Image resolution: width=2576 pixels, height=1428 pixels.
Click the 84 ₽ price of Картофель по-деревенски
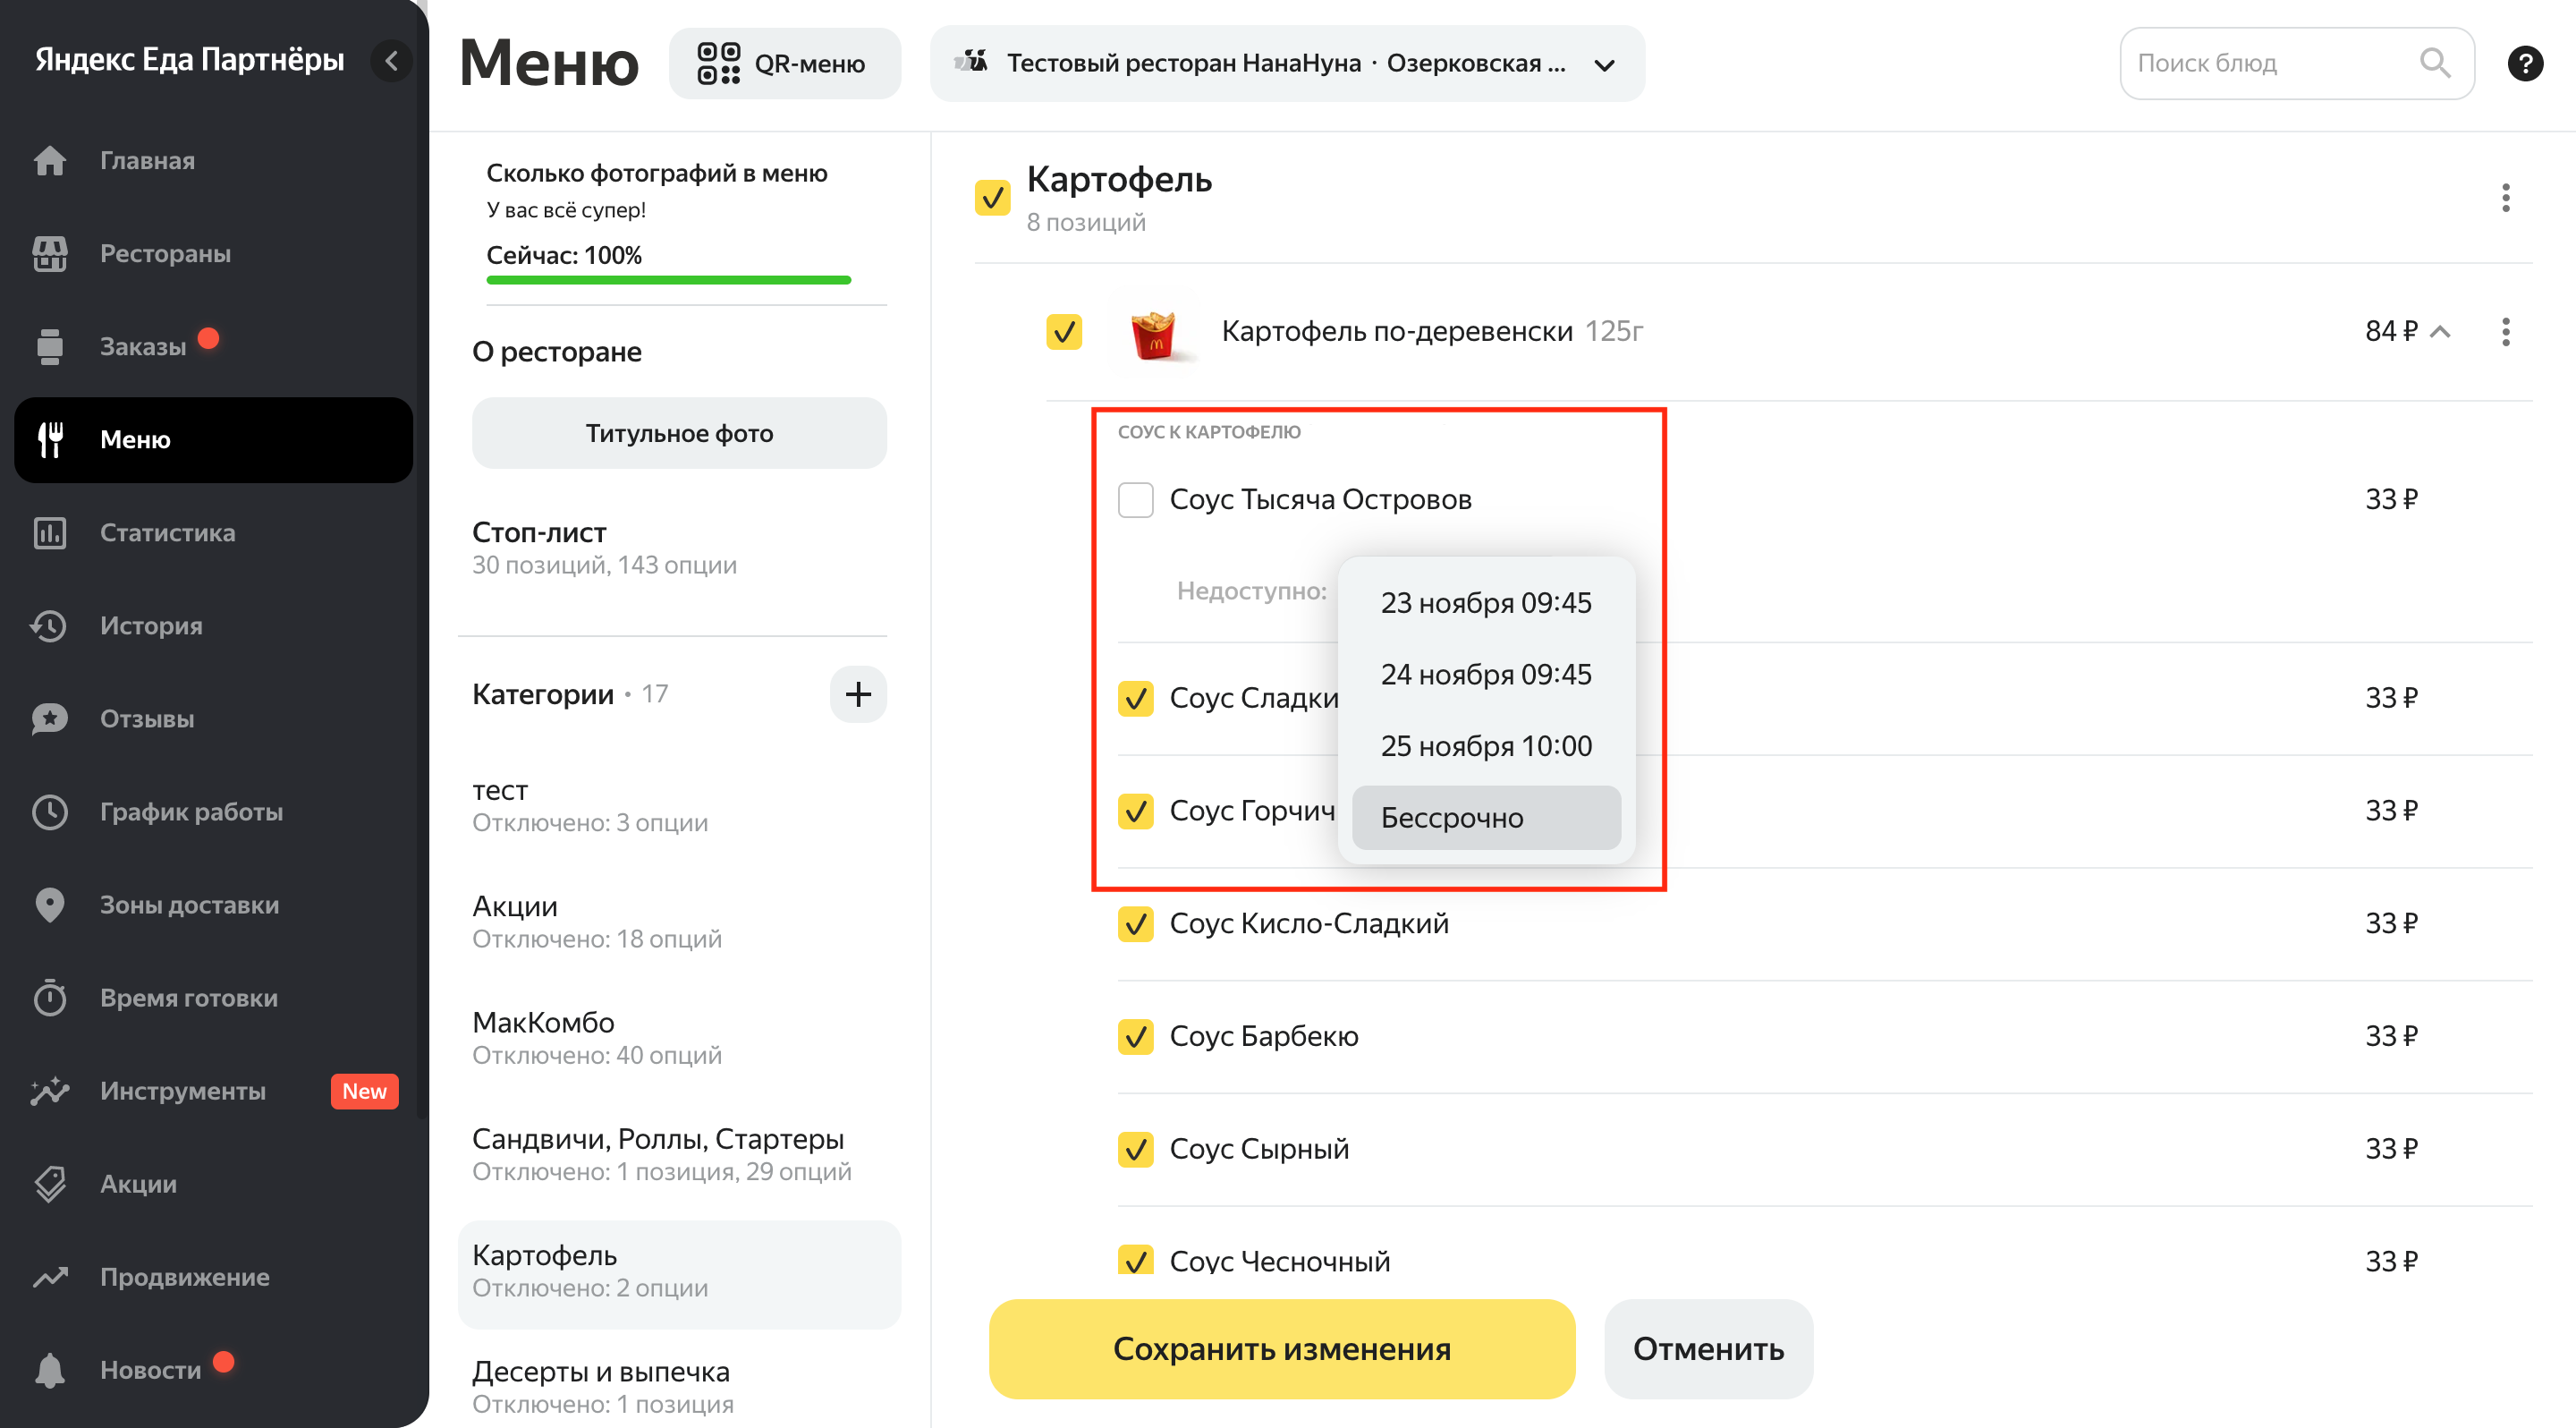pyautogui.click(x=2390, y=331)
